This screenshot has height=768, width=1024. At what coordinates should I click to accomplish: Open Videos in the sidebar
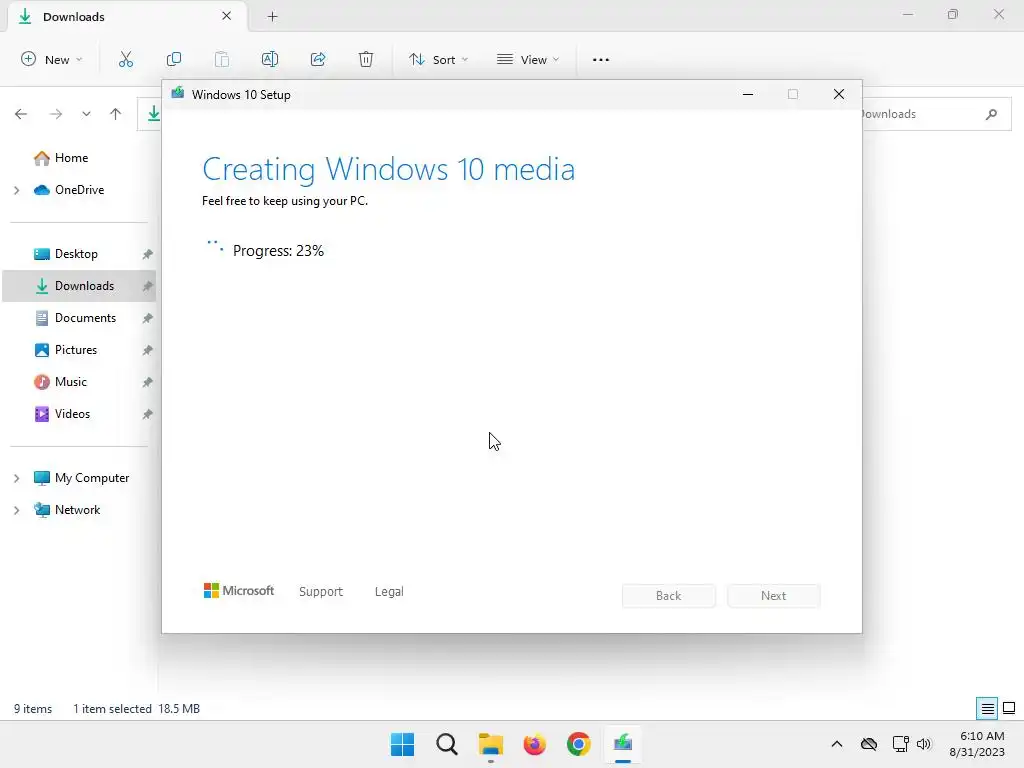72,414
